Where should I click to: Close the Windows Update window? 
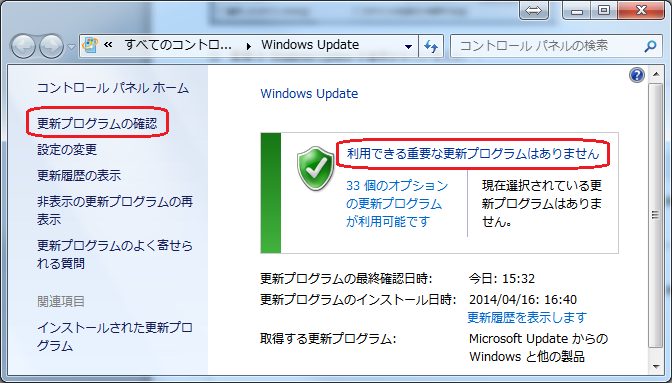click(641, 10)
